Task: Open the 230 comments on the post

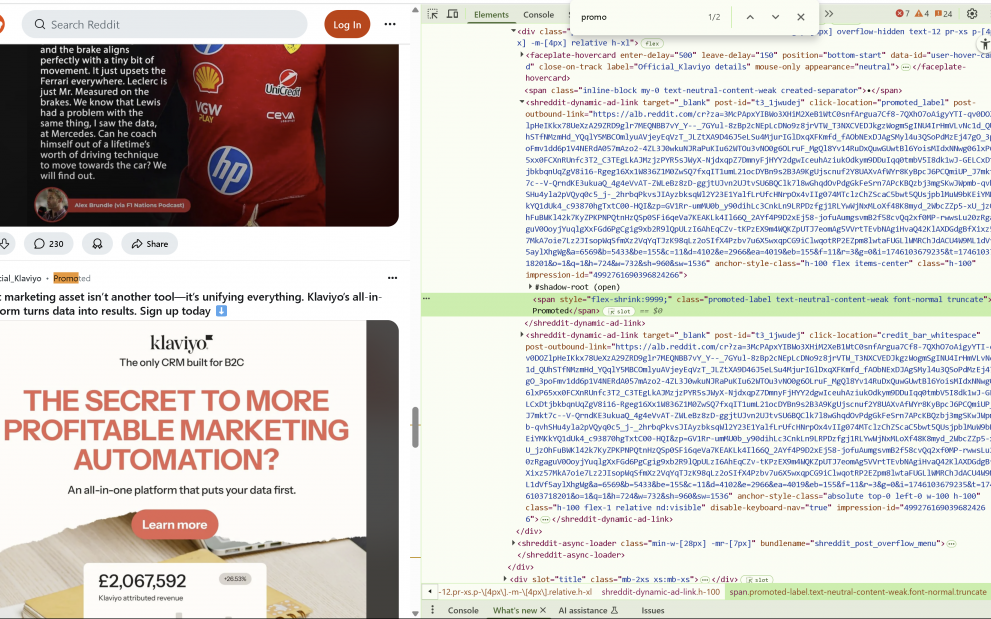Action: [49, 243]
